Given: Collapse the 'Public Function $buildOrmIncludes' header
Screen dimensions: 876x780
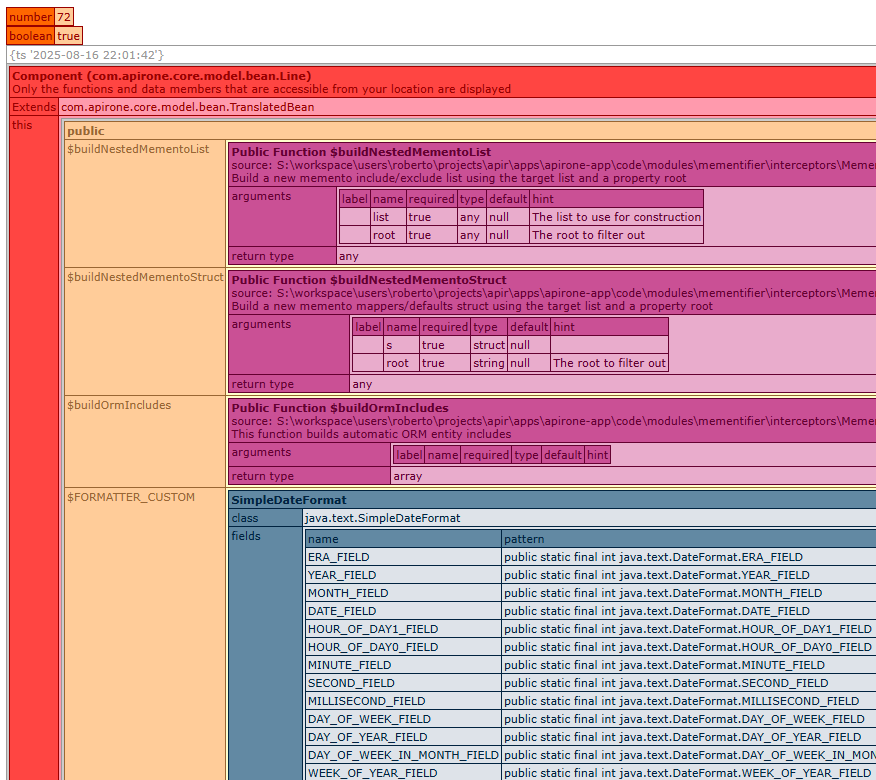Looking at the screenshot, I should [339, 408].
